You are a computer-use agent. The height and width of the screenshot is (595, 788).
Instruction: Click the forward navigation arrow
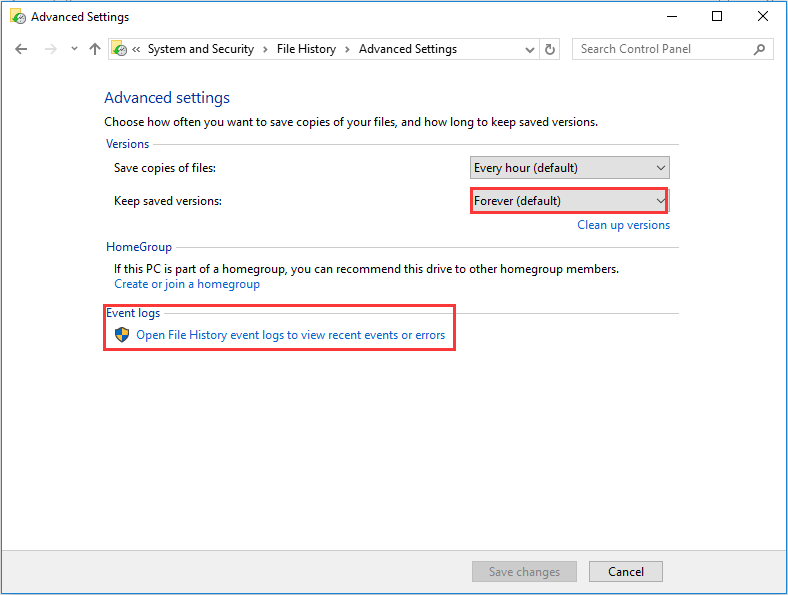[x=50, y=49]
